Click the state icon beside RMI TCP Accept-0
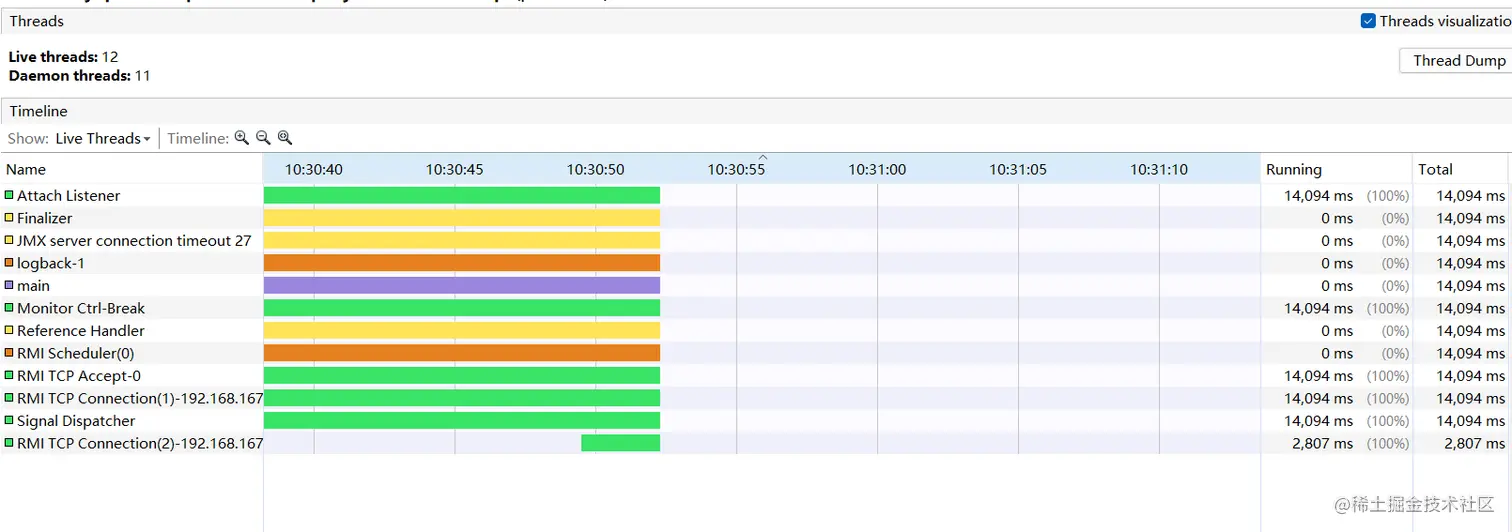Viewport: 1512px width, 532px height. (x=9, y=375)
